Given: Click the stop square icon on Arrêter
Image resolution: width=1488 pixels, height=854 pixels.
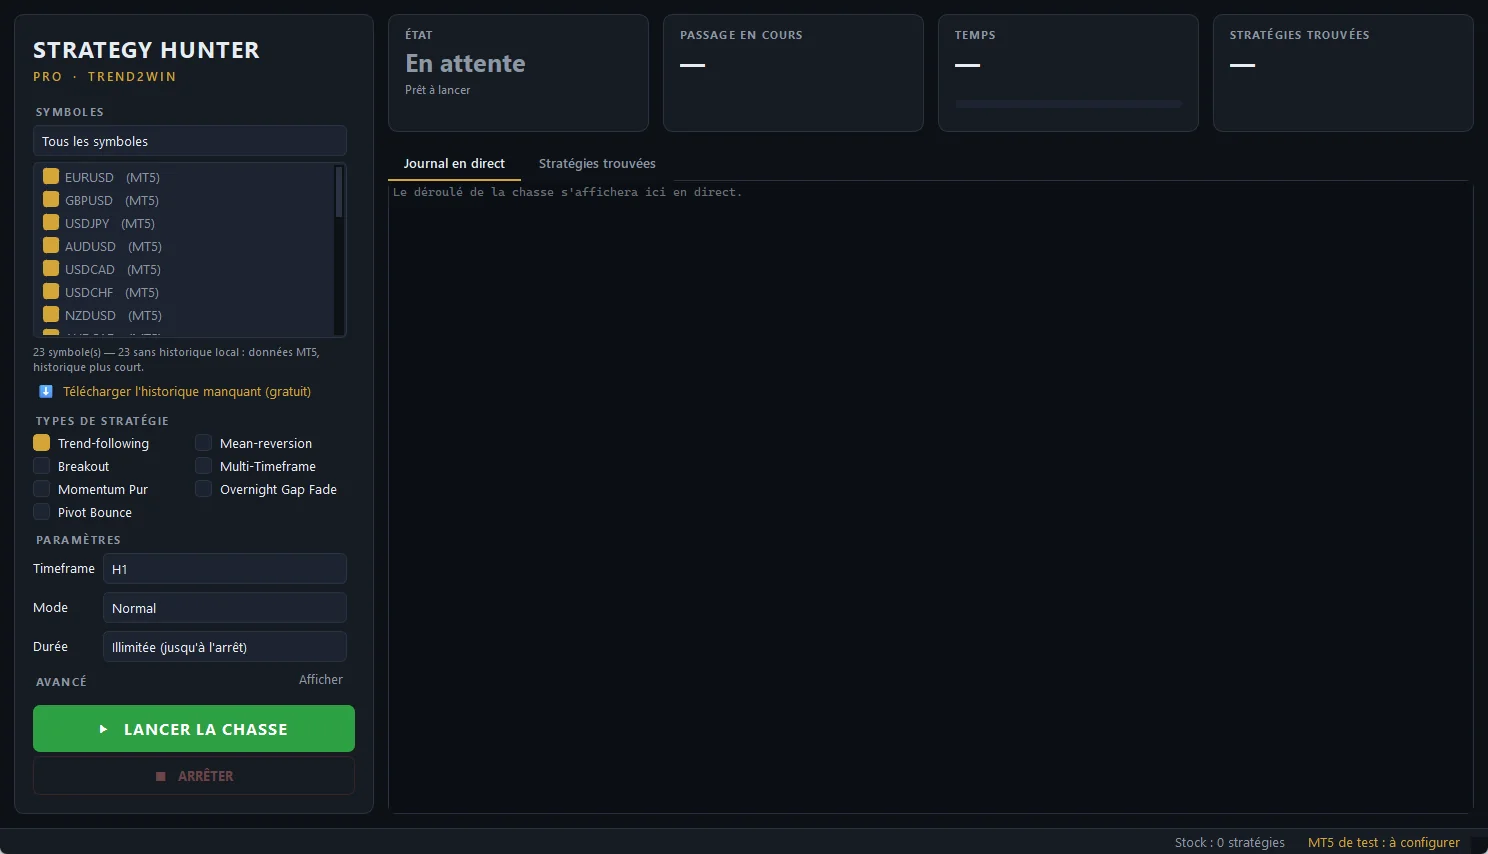Looking at the screenshot, I should pyautogui.click(x=160, y=776).
